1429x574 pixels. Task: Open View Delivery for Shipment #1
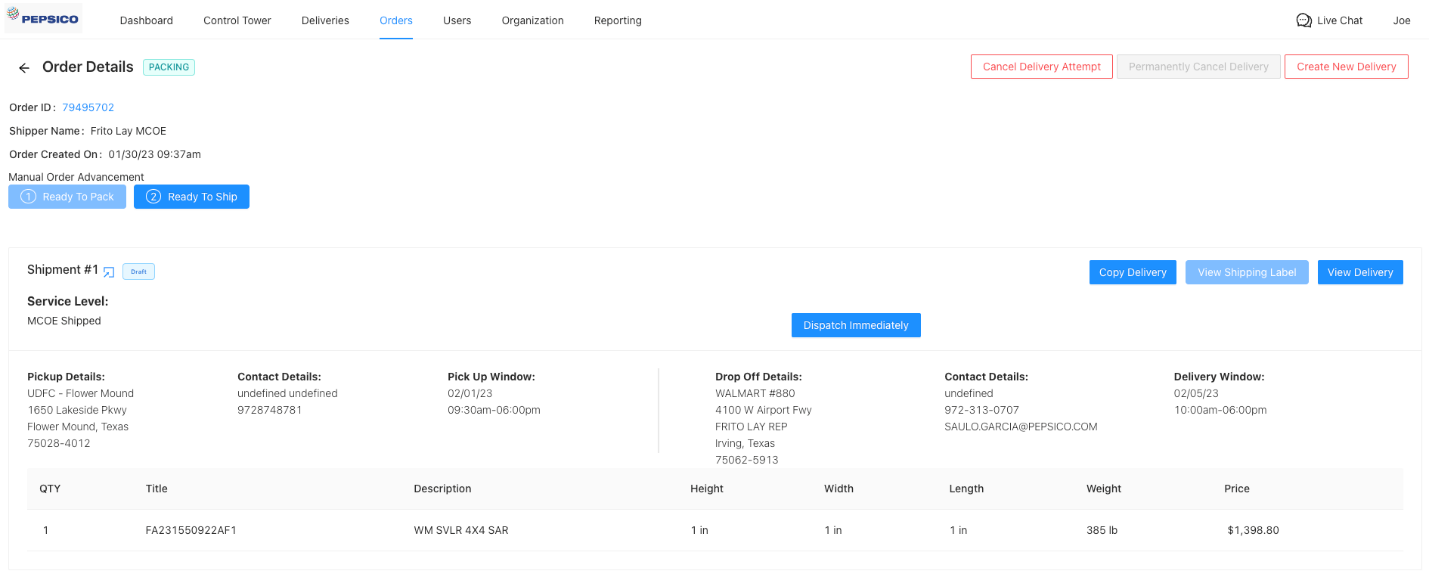point(1360,272)
